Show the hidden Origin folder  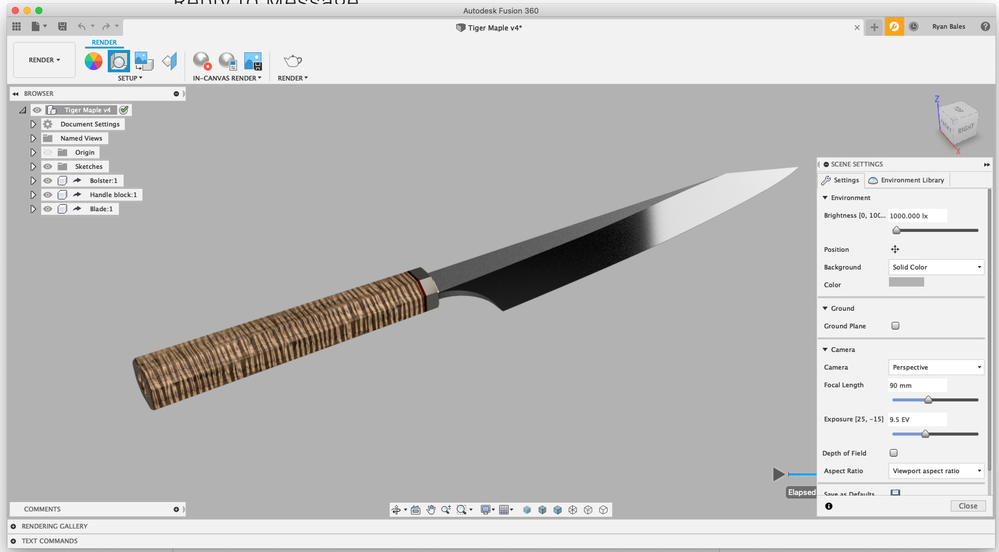point(48,152)
